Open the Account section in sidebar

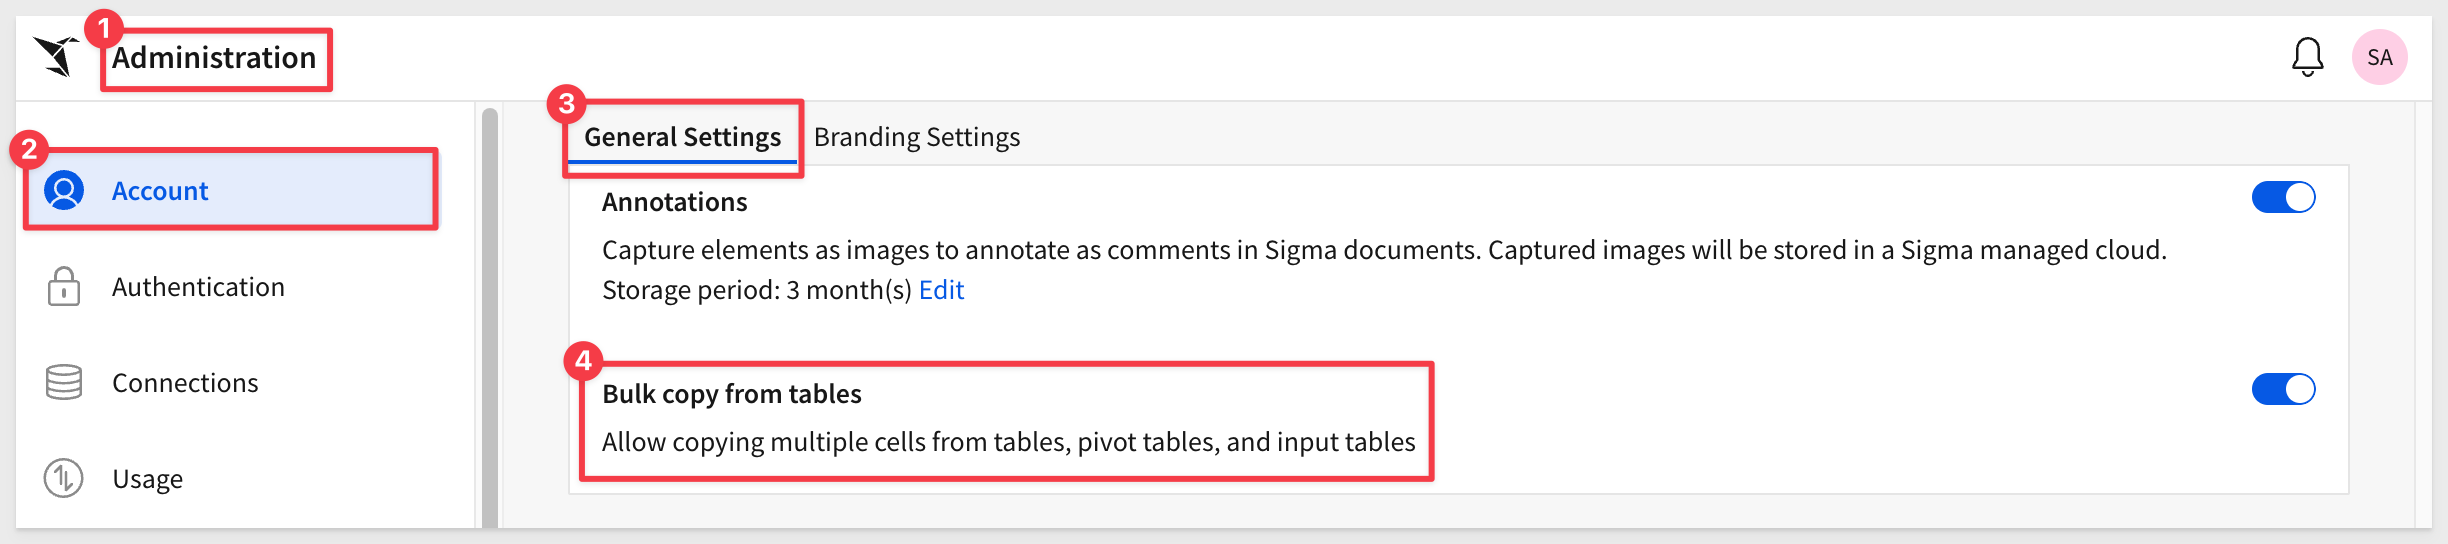point(160,191)
